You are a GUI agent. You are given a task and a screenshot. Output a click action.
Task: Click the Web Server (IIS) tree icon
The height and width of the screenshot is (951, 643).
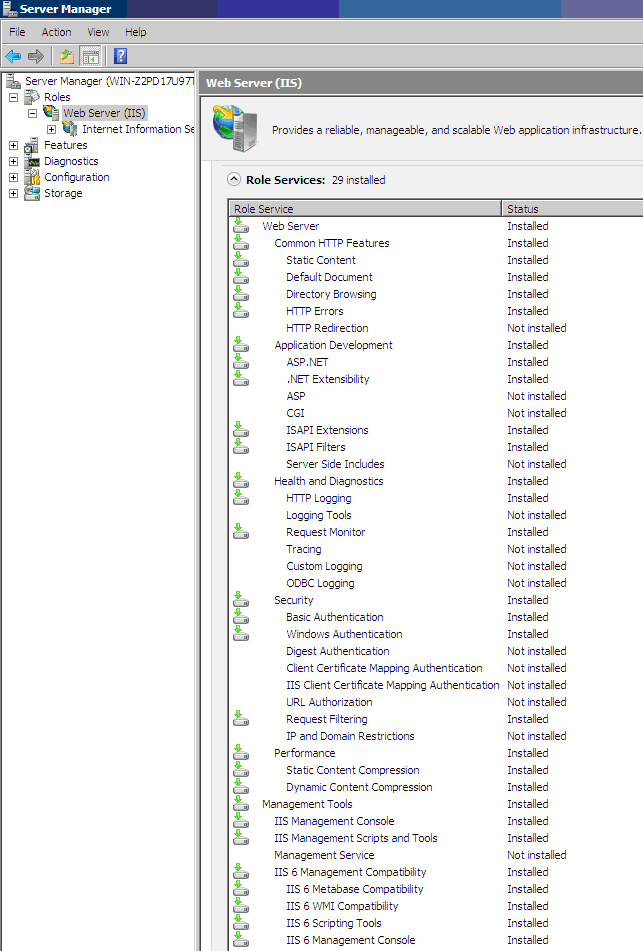(x=51, y=112)
